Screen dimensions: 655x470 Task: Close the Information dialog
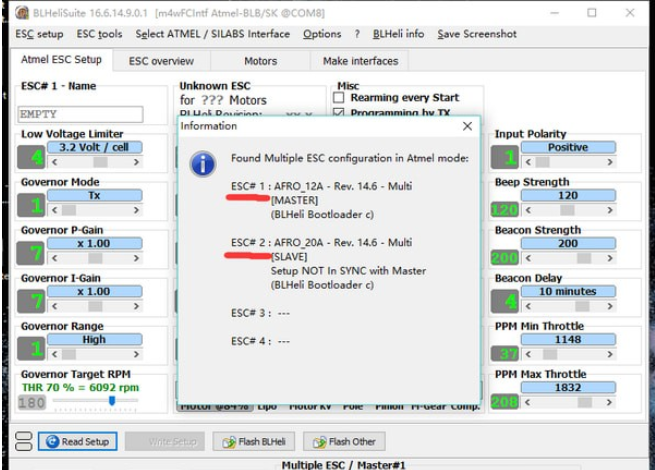(467, 126)
